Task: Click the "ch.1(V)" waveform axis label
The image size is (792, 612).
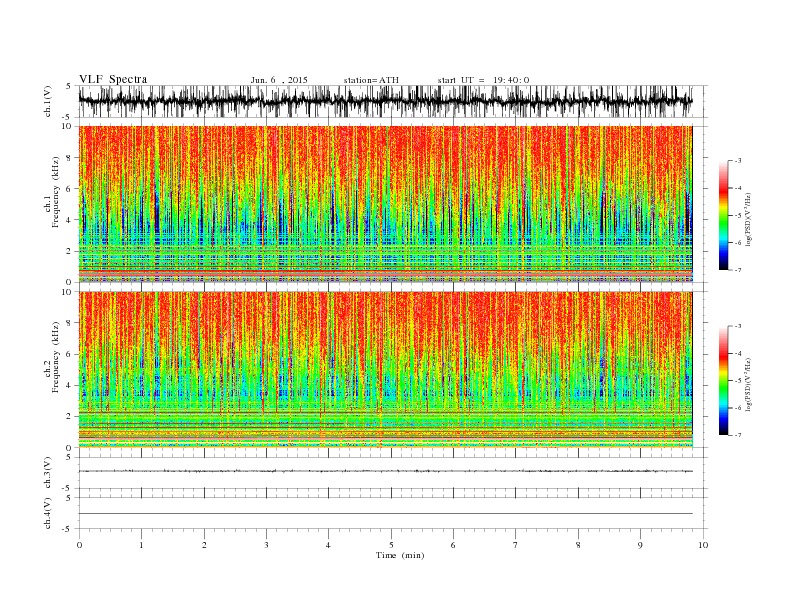Action: pos(48,102)
